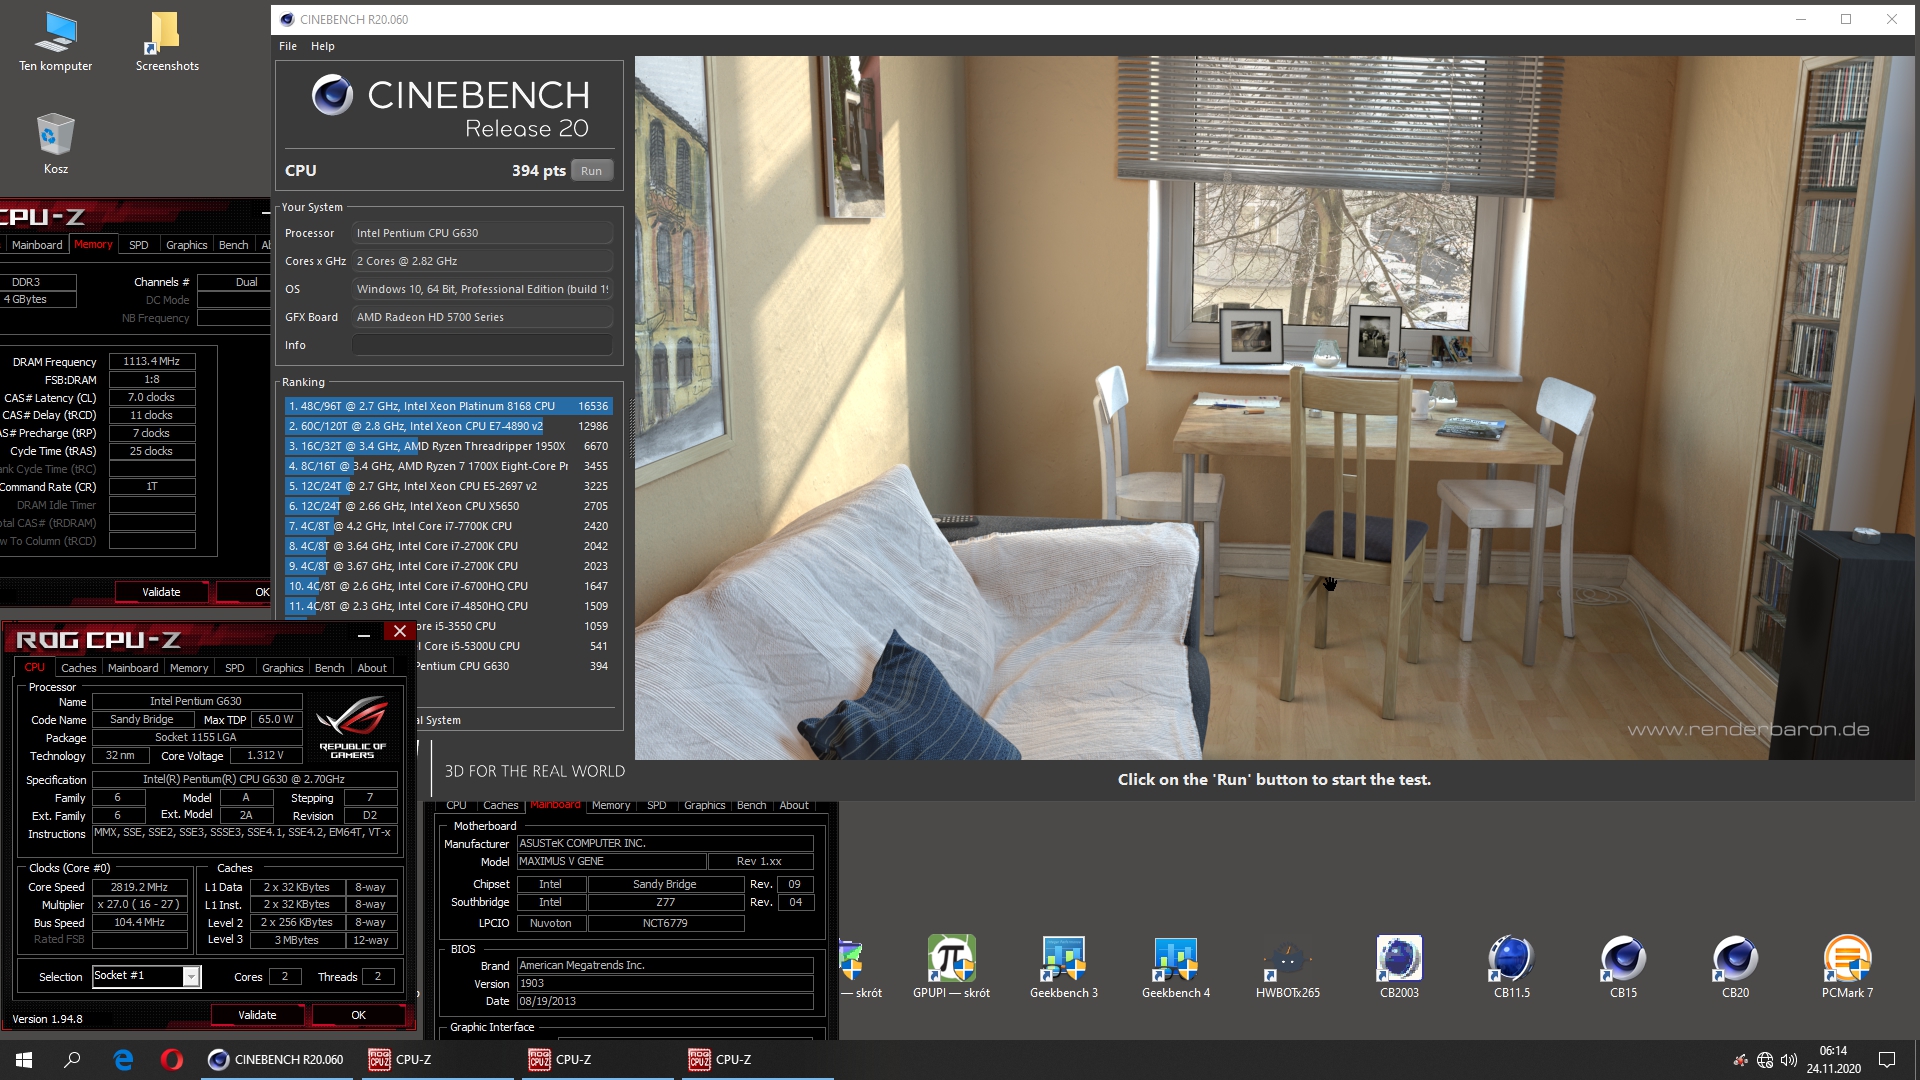Switch to SPD tab in front CPU-Z
1920x1080 pixels.
click(x=235, y=668)
